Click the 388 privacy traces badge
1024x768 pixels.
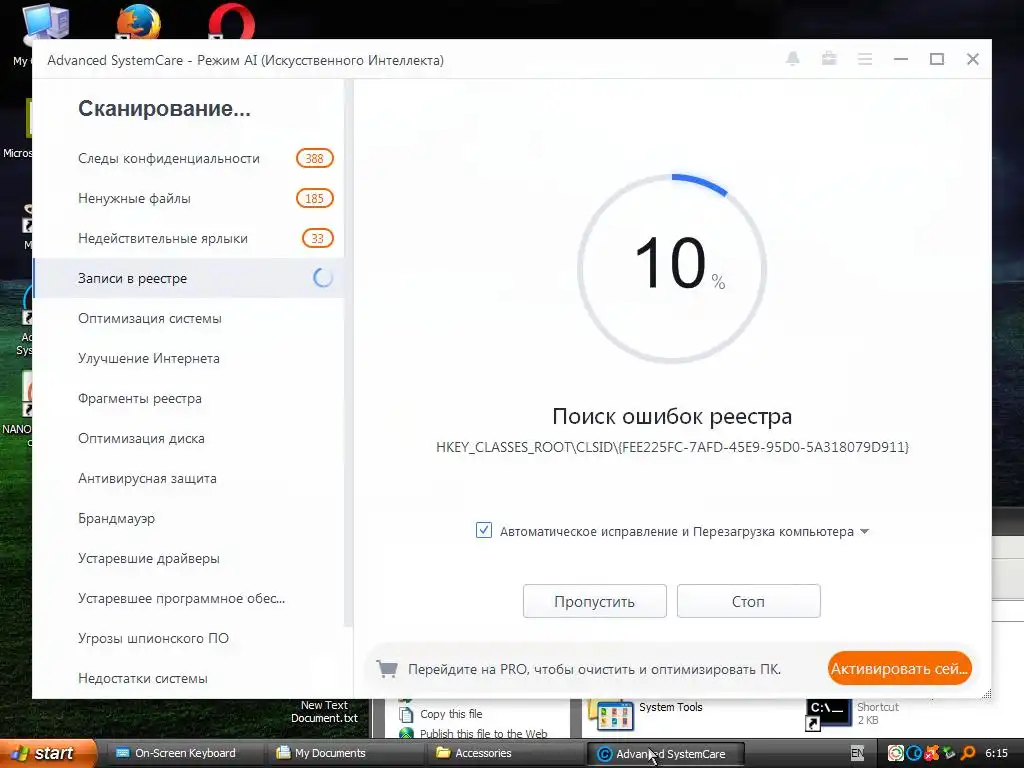(315, 158)
